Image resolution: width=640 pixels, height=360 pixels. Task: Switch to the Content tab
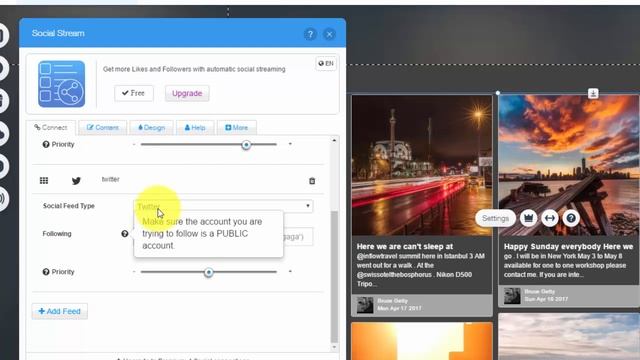102,128
